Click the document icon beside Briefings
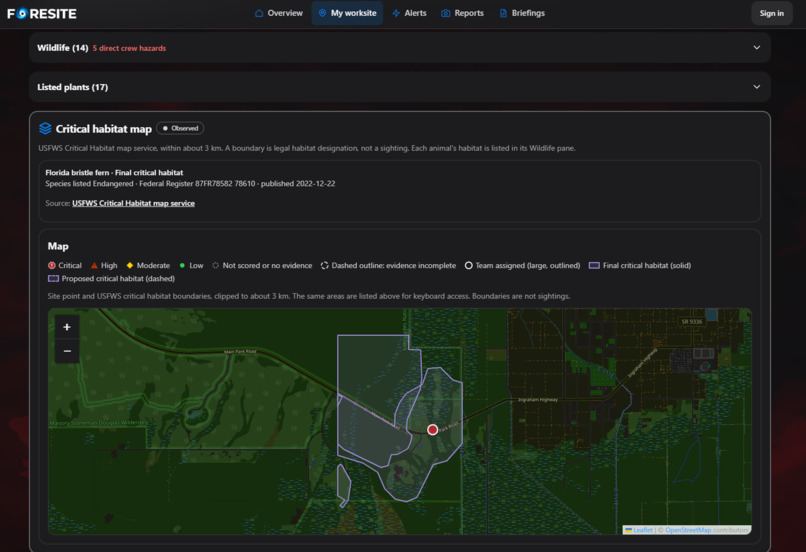Screen dimensions: 806x552 pyautogui.click(x=503, y=13)
